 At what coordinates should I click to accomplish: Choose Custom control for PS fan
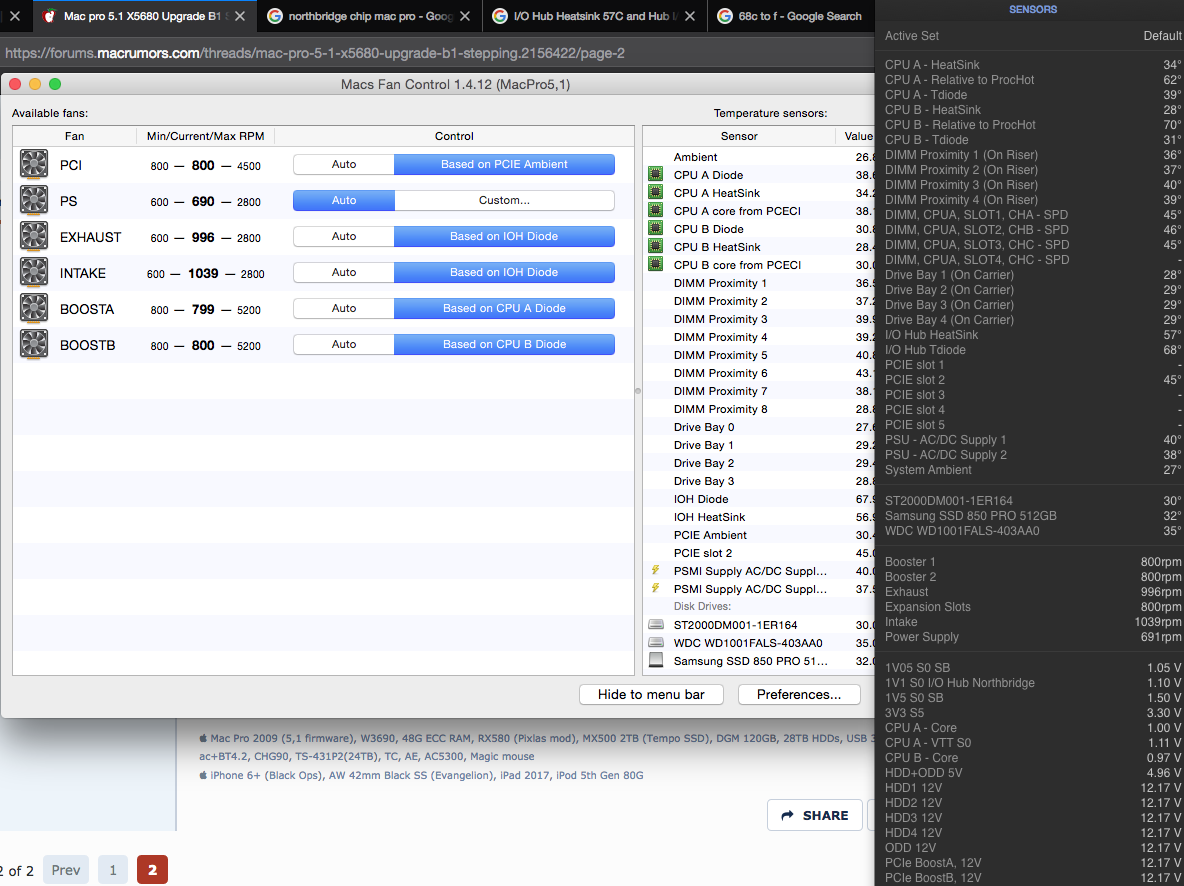coord(504,200)
